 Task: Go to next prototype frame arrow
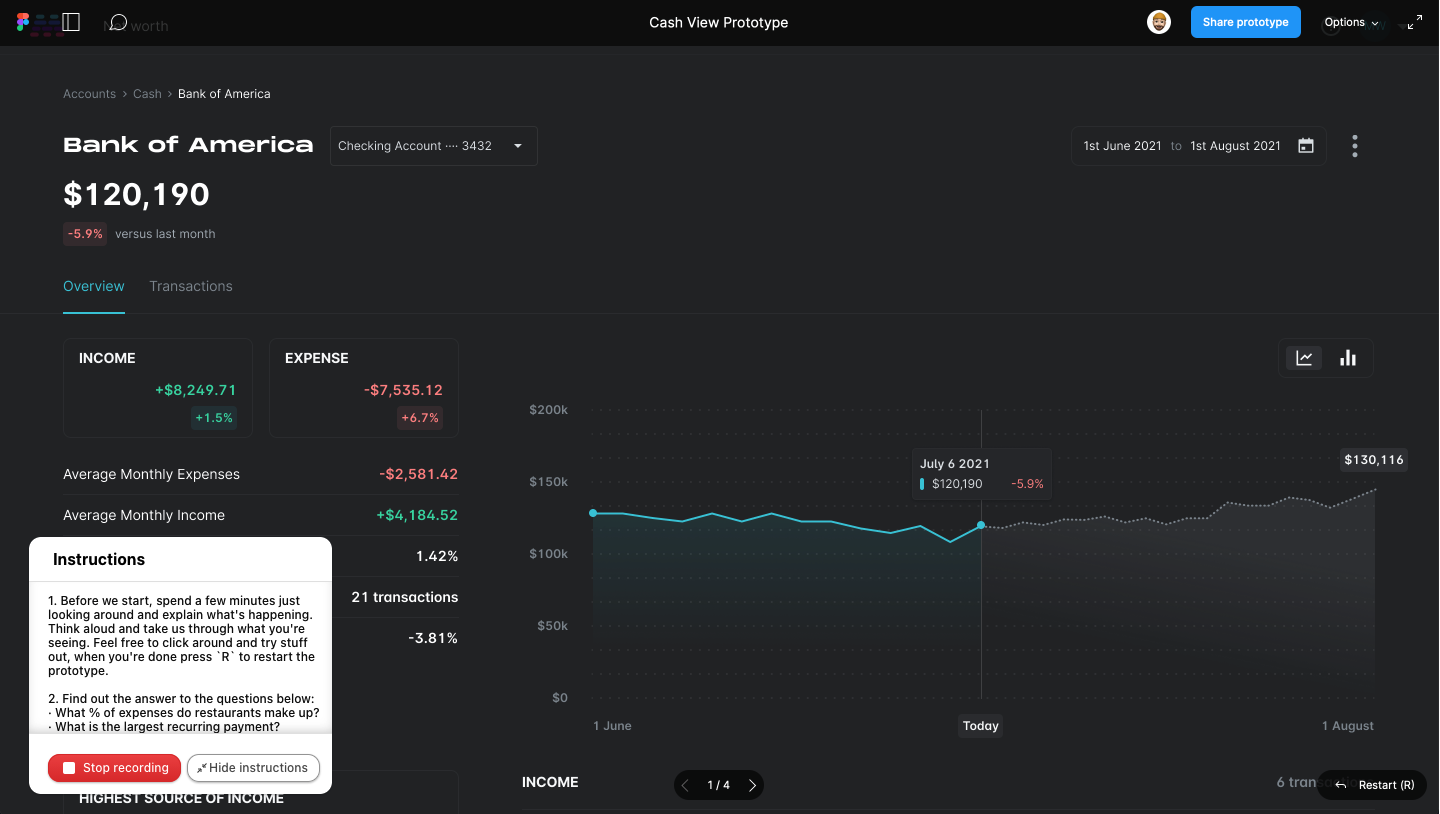point(752,786)
